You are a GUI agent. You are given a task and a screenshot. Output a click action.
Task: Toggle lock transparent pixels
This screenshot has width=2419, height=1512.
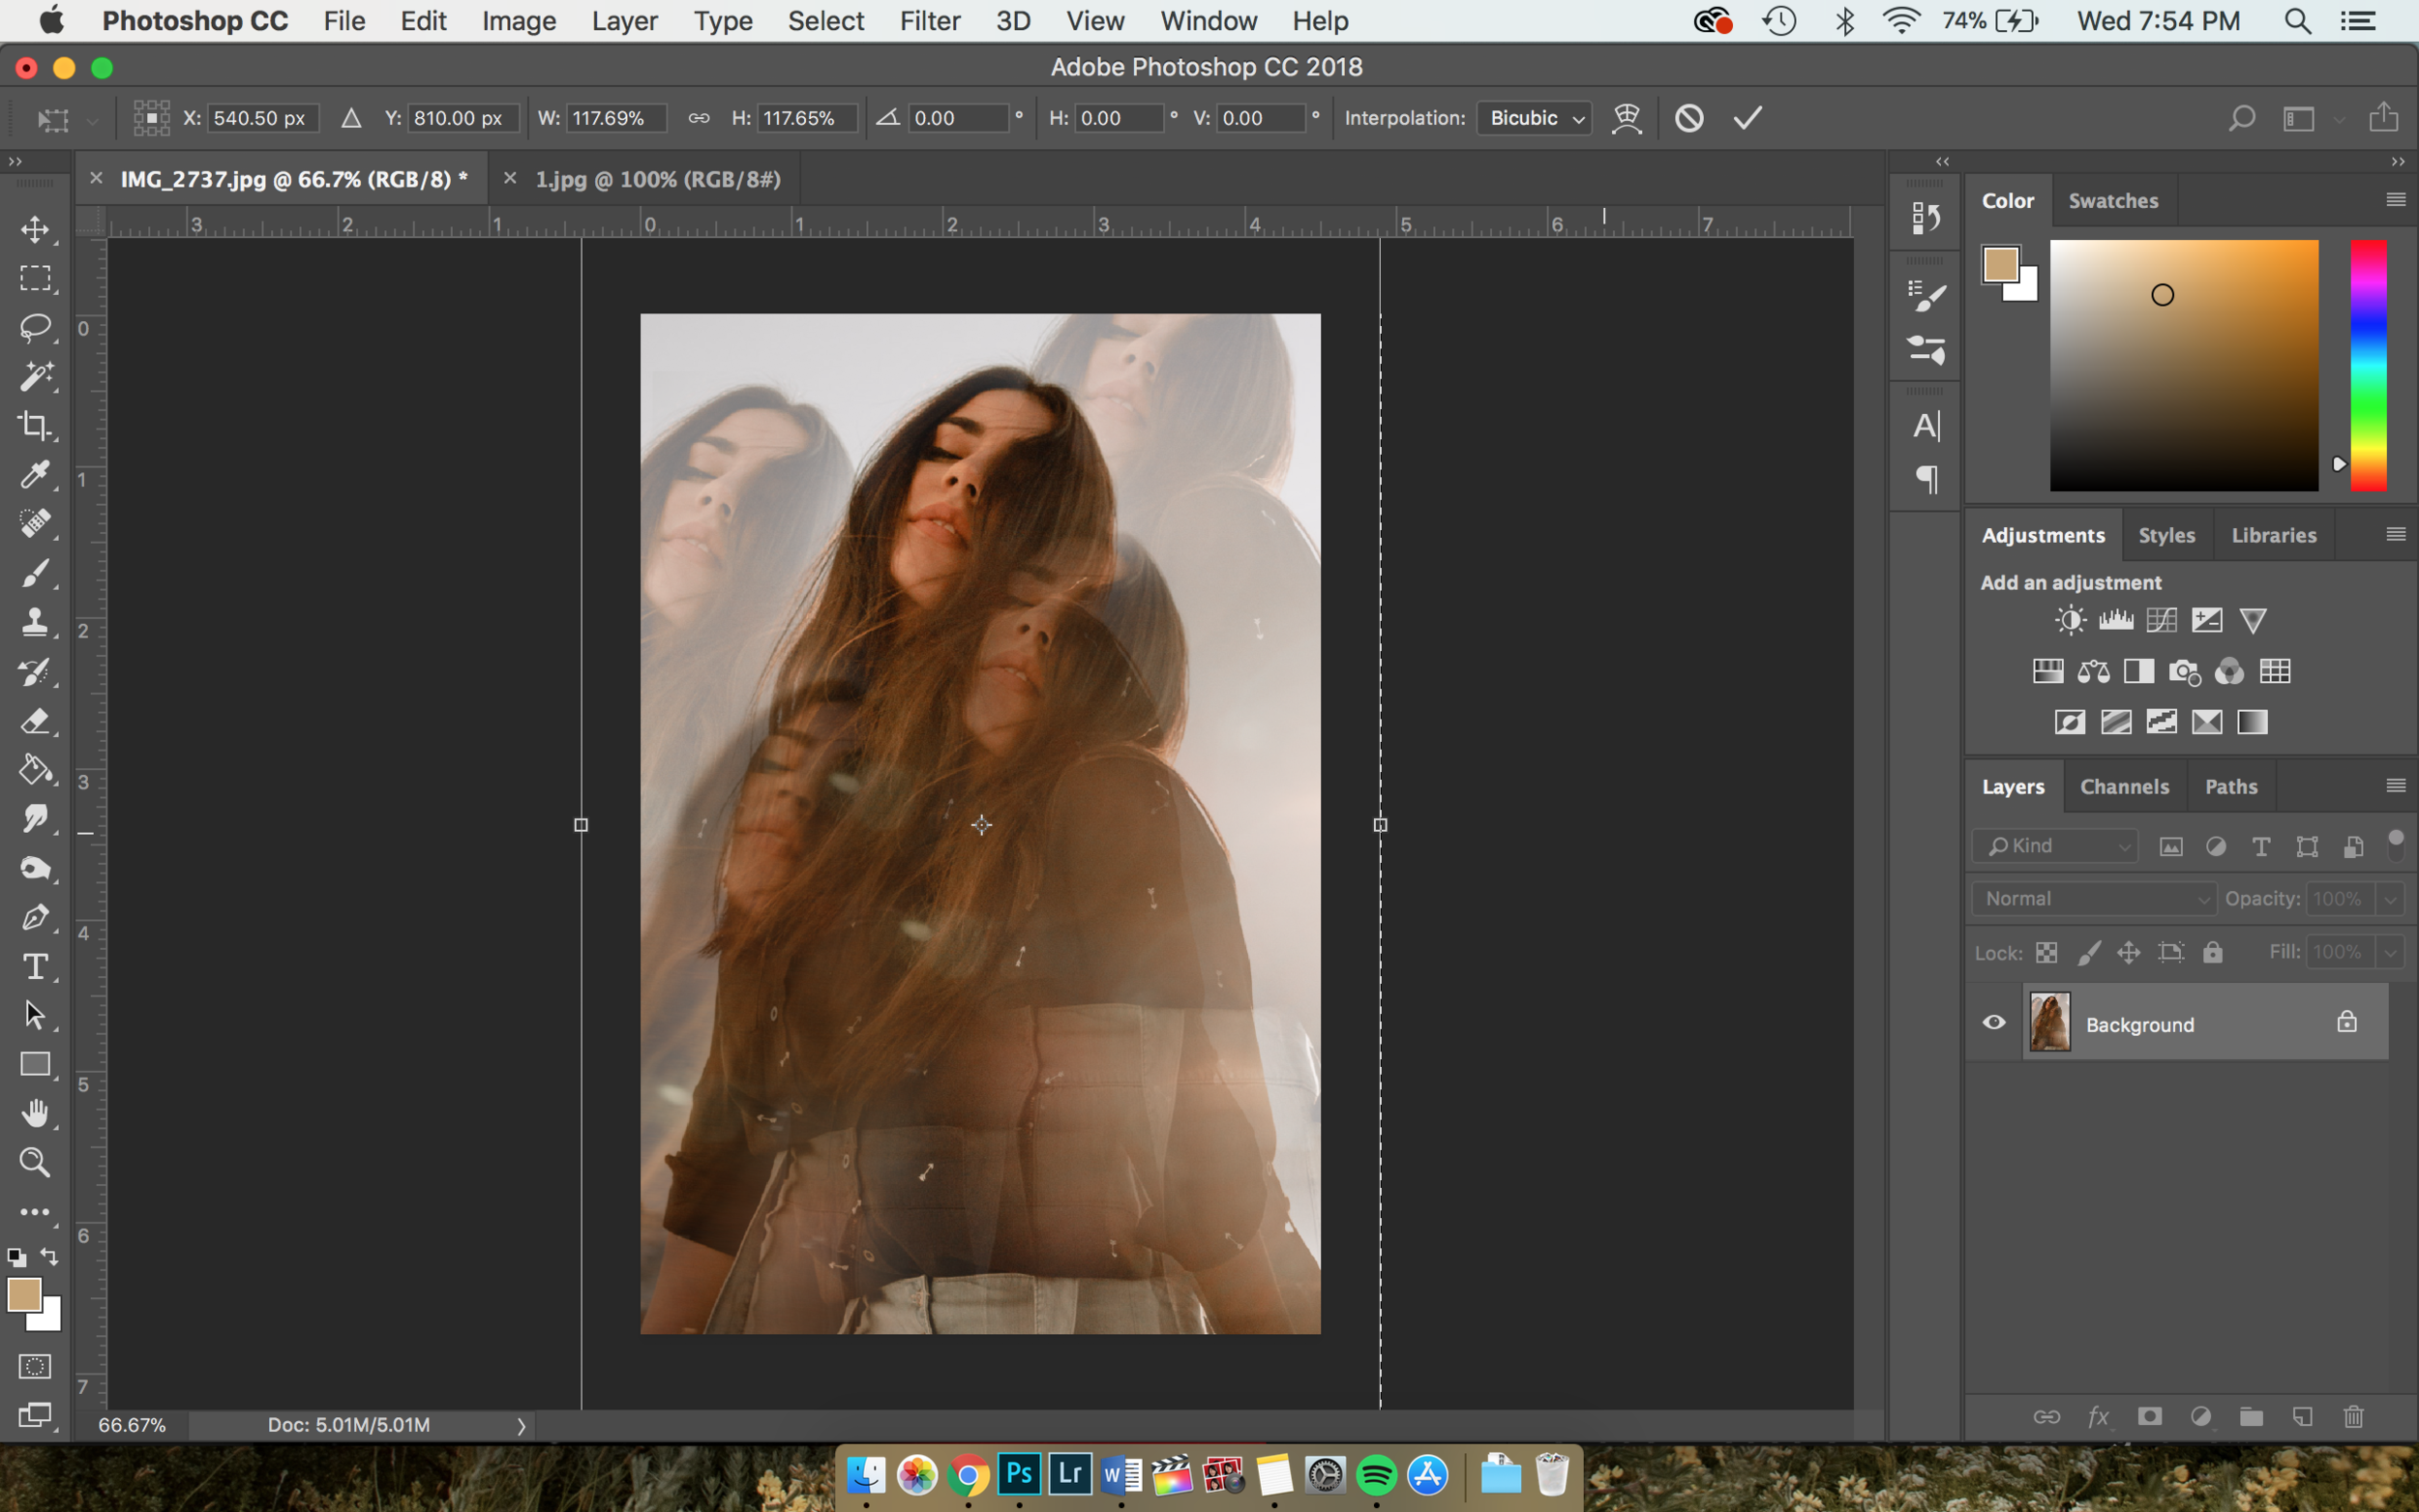(2046, 952)
